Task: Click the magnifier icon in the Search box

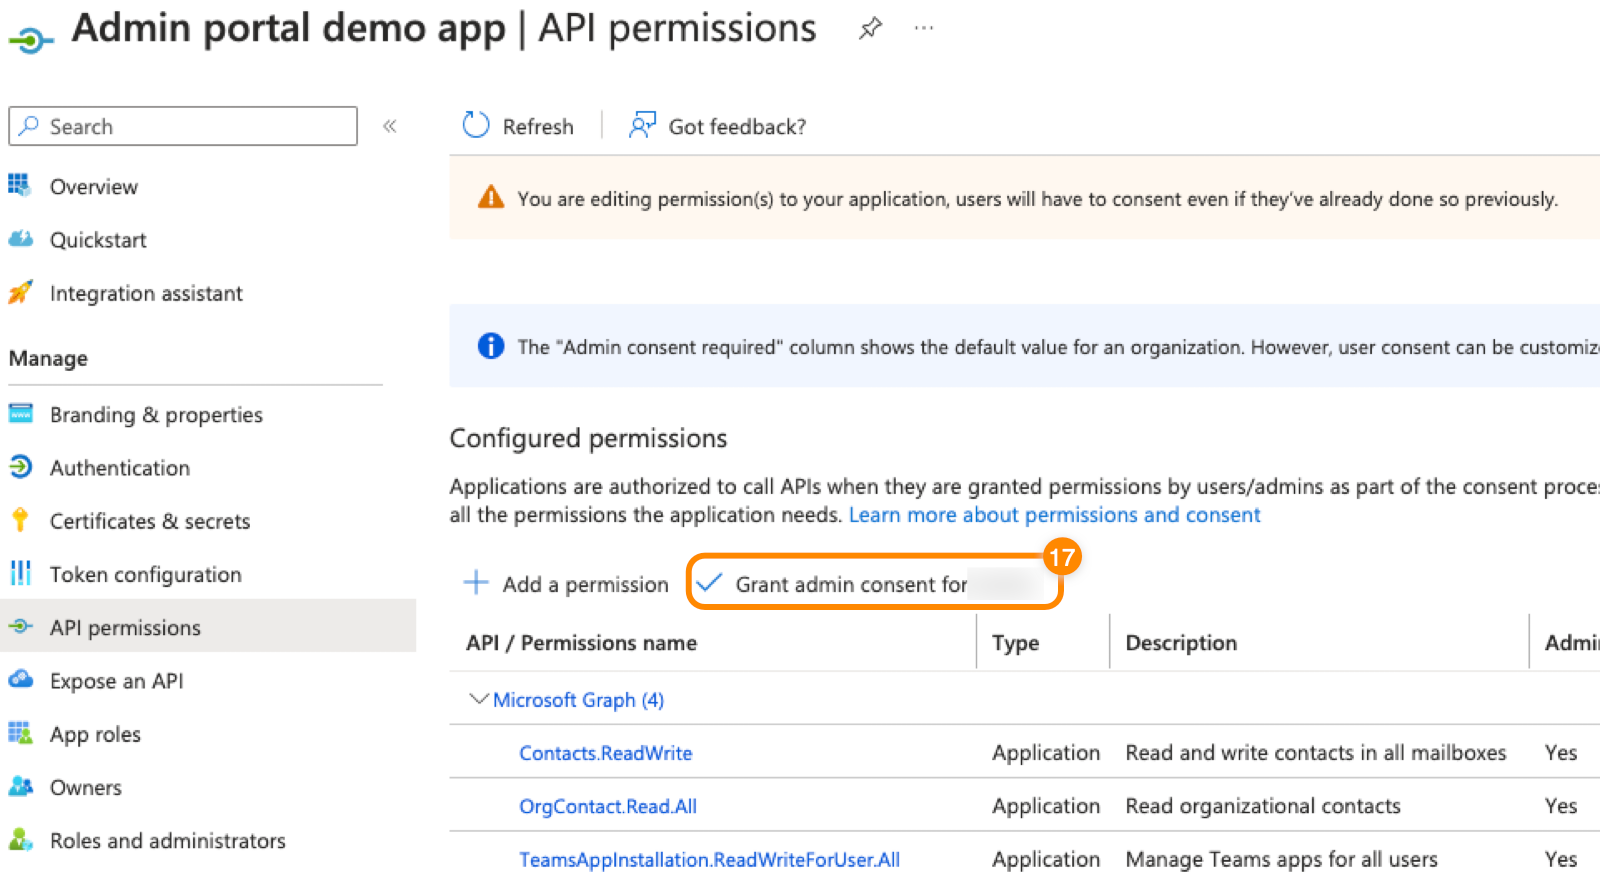Action: click(x=29, y=126)
